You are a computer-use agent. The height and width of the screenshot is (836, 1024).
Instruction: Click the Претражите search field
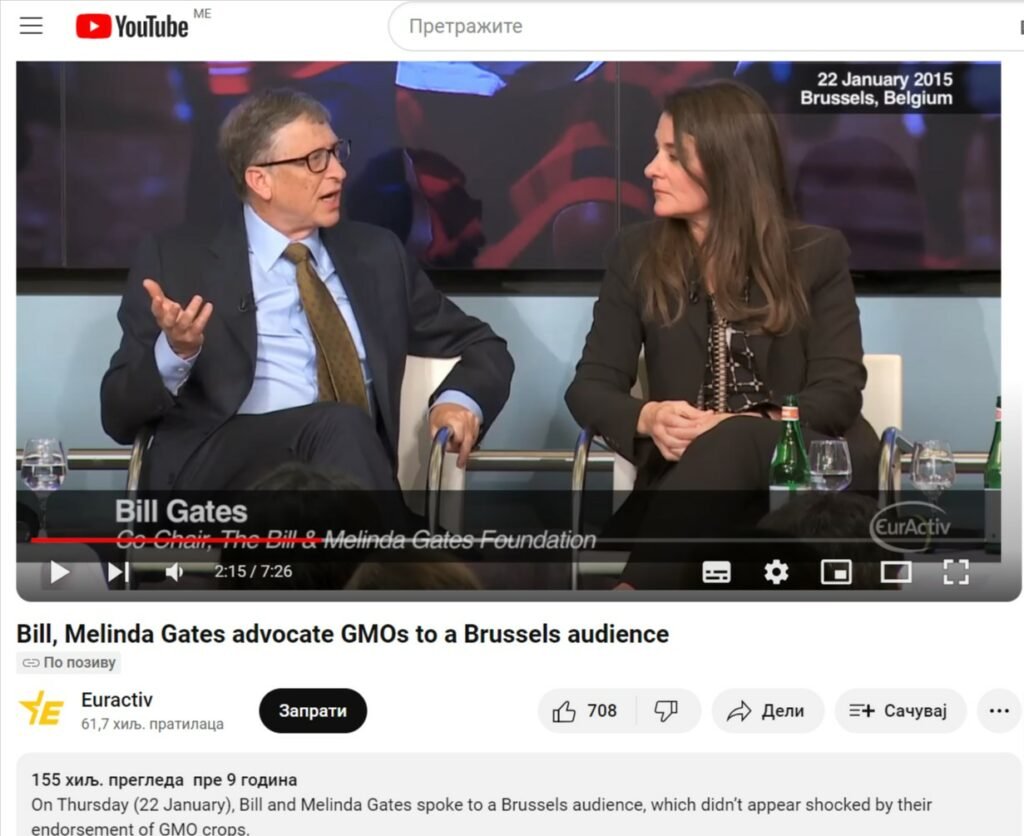pos(705,26)
